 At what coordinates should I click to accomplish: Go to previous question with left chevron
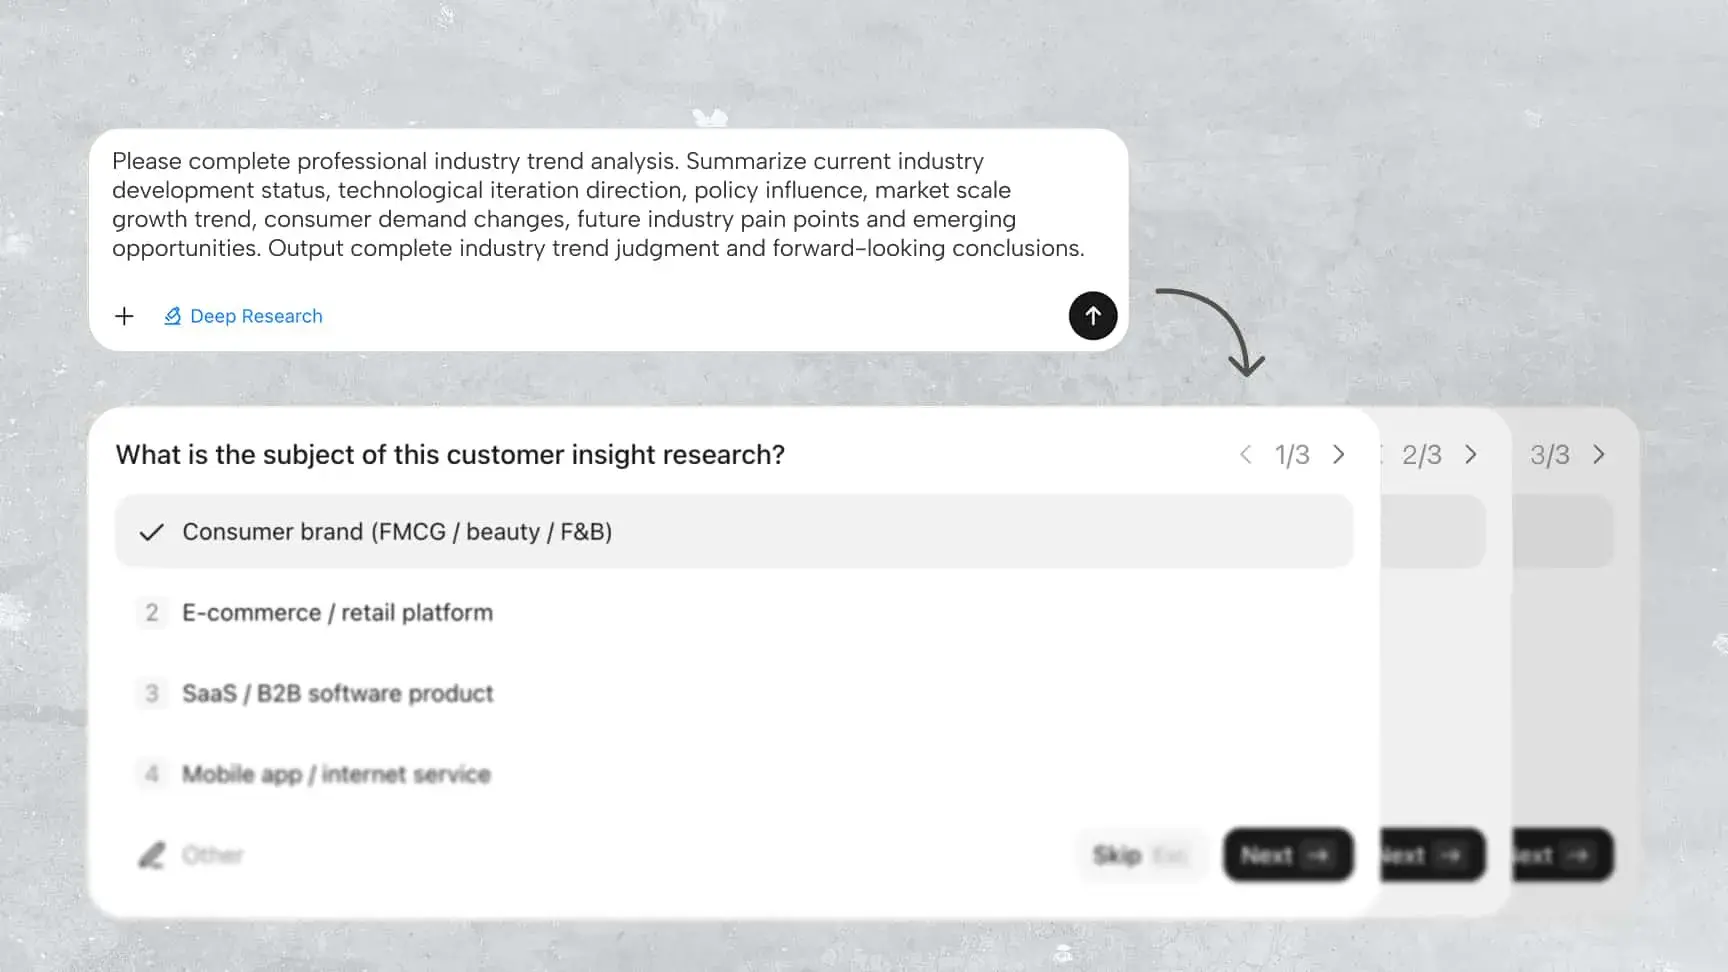coord(1245,455)
